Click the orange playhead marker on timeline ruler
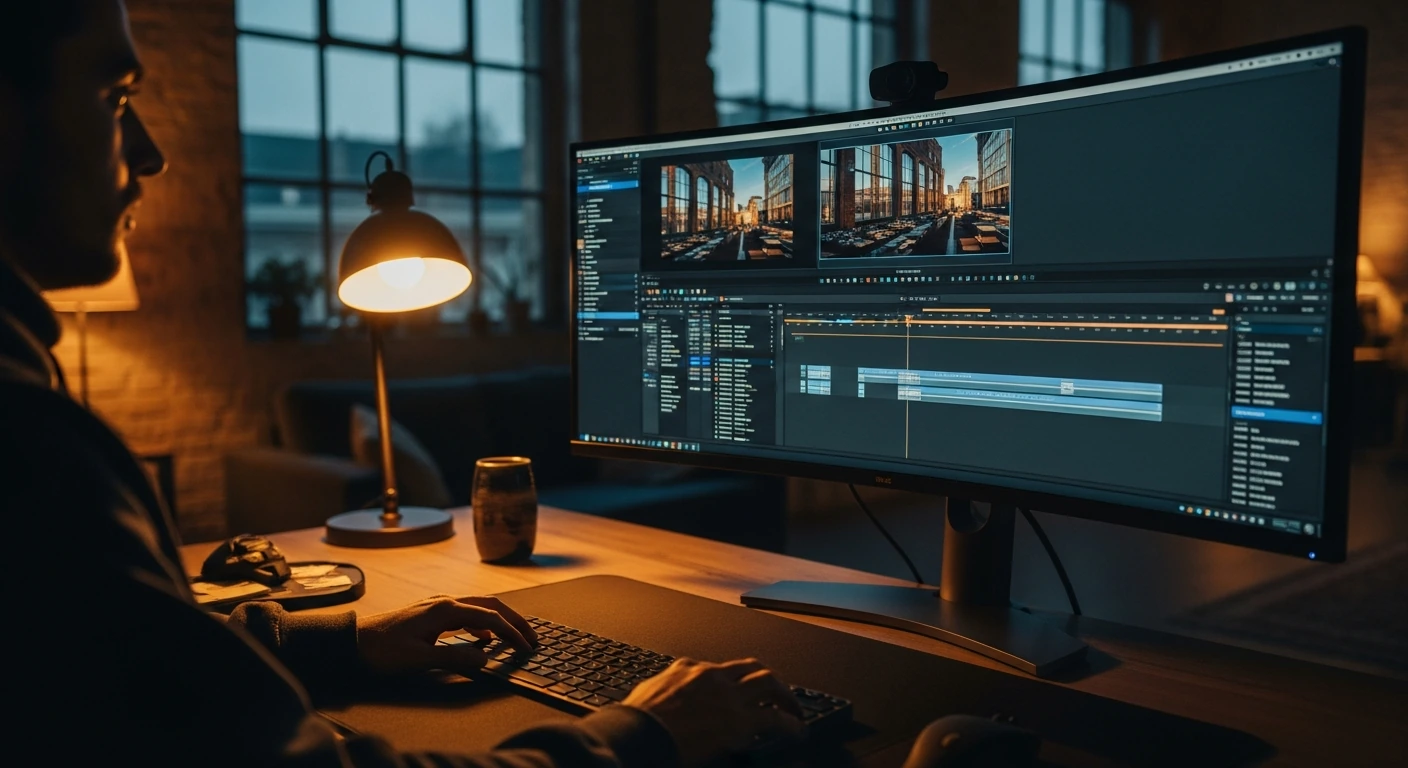 pos(908,320)
